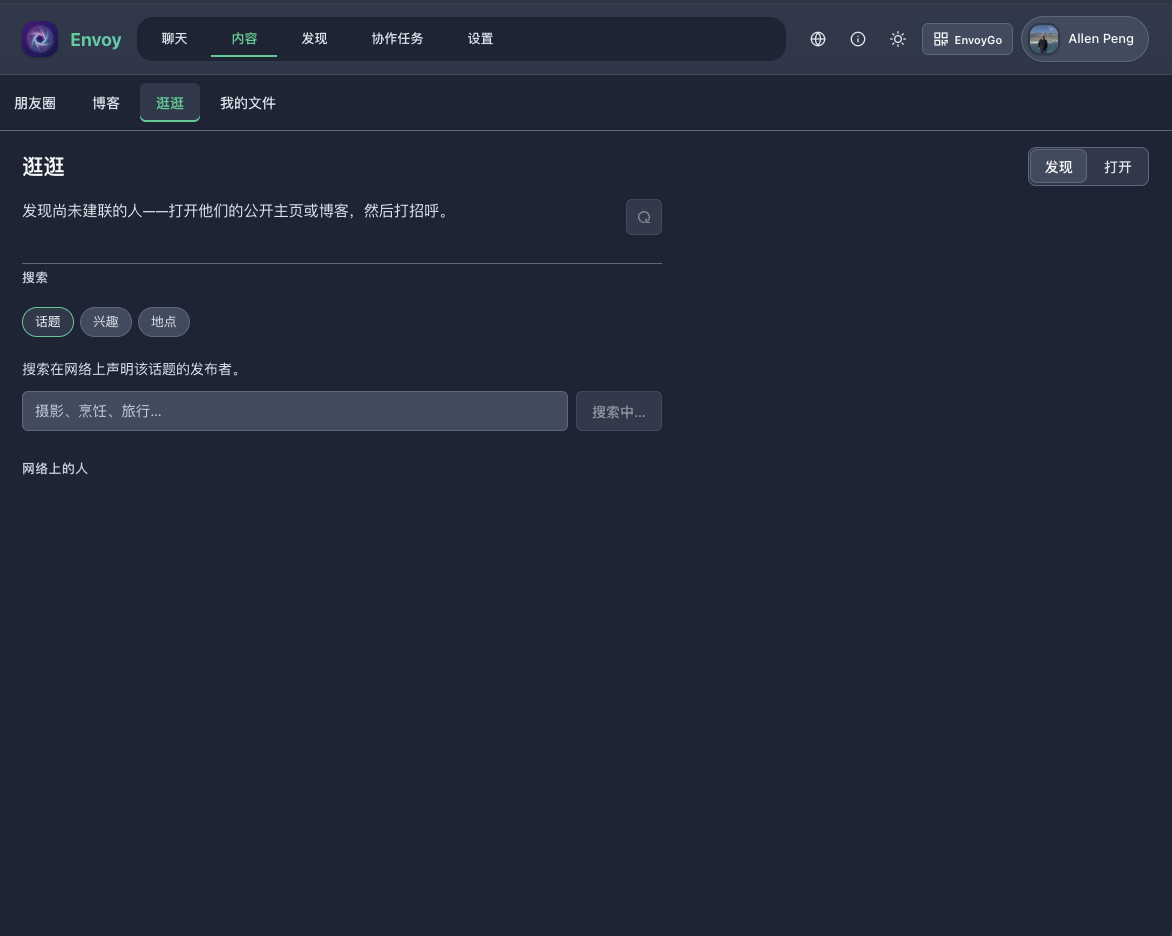Select the 逛逛 sub-tab
The height and width of the screenshot is (936, 1172).
click(x=170, y=103)
